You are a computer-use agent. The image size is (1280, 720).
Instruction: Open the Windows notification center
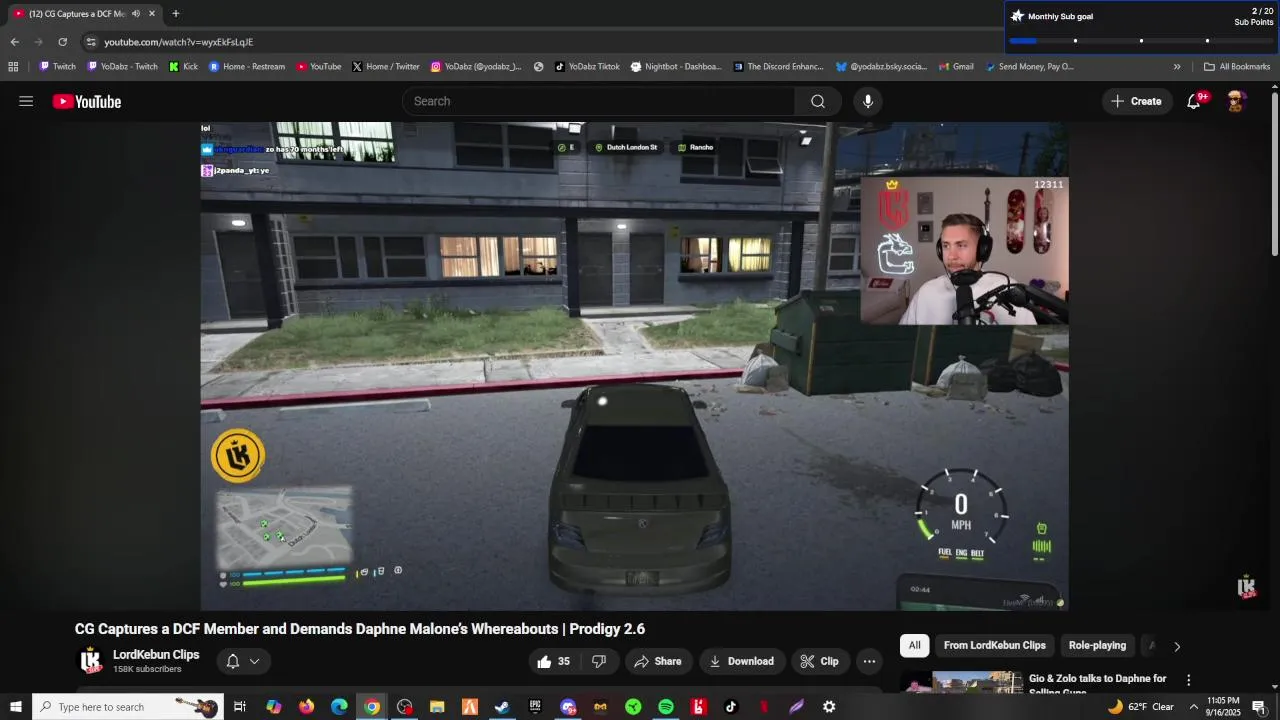tap(1259, 707)
